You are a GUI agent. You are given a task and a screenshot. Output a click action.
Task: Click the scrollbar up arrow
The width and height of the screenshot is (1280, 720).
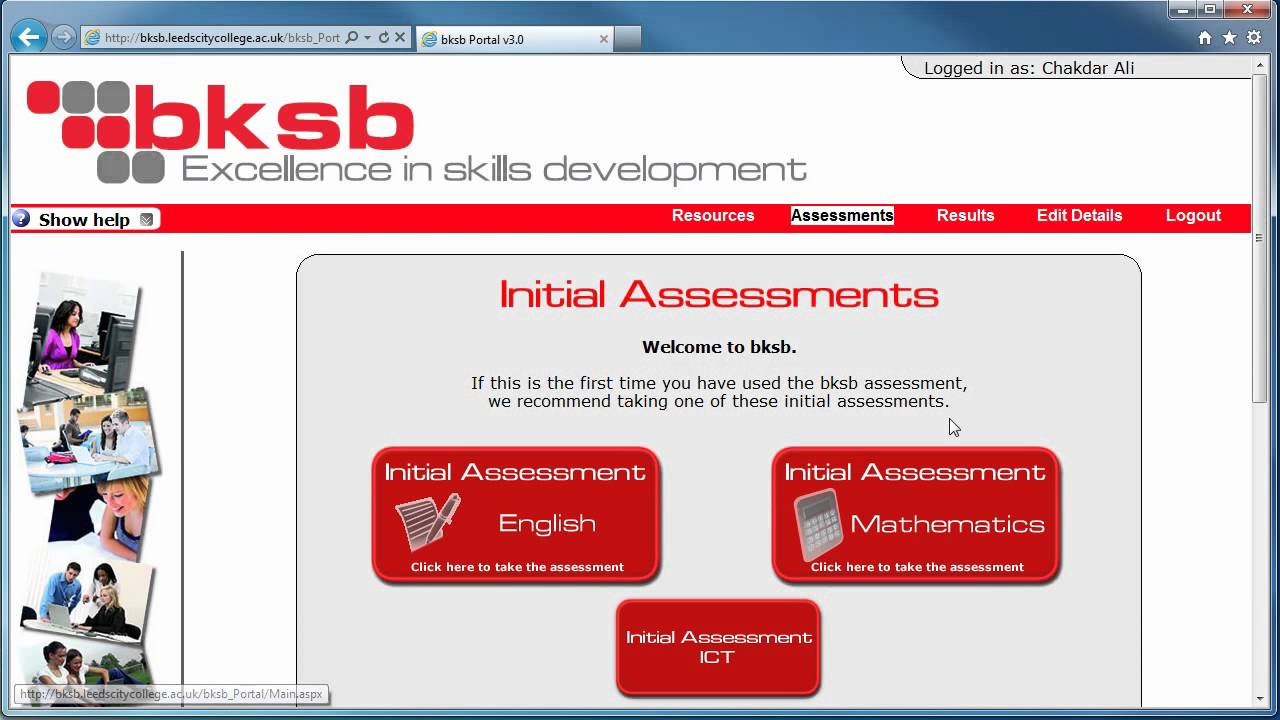(1260, 64)
